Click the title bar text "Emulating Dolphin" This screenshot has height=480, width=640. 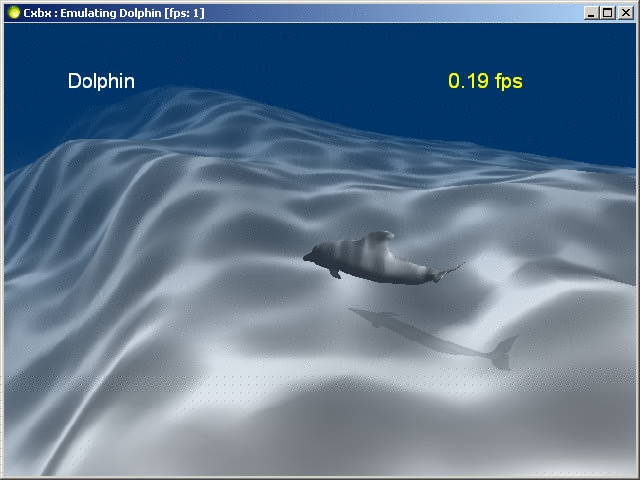pyautogui.click(x=105, y=13)
